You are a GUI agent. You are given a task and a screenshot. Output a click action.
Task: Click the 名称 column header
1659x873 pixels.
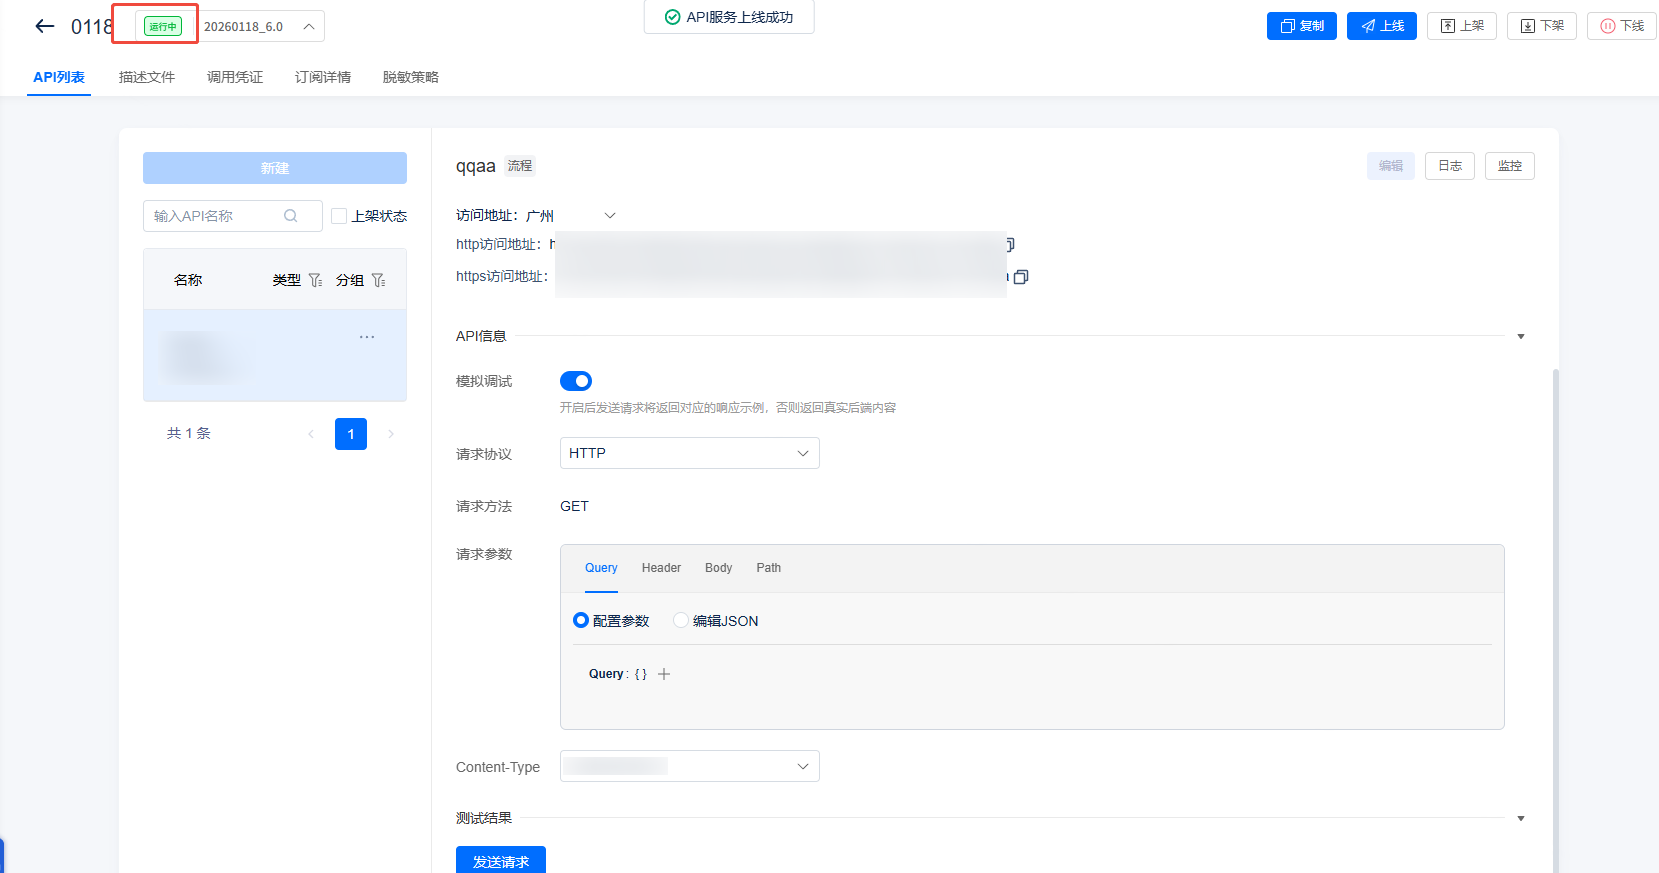188,280
